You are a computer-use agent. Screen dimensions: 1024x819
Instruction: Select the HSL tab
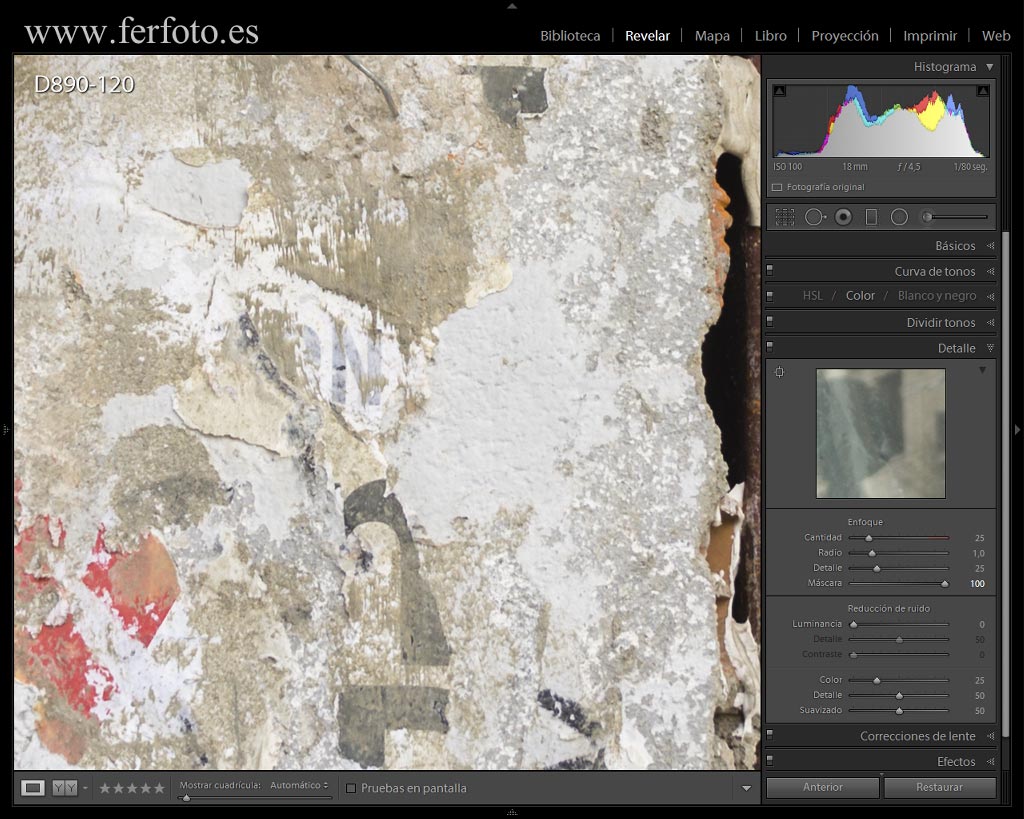[812, 296]
